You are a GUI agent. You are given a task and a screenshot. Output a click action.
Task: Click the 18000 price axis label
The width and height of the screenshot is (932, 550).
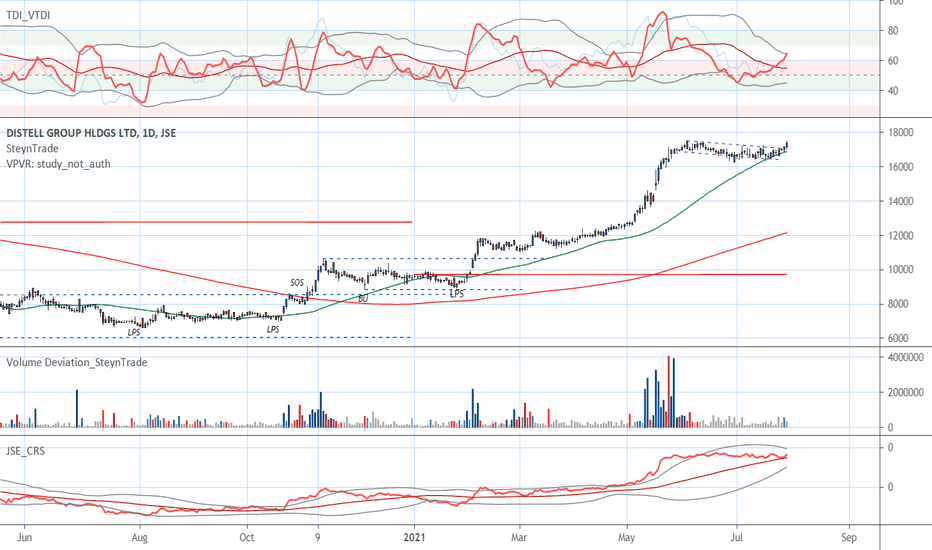(901, 133)
